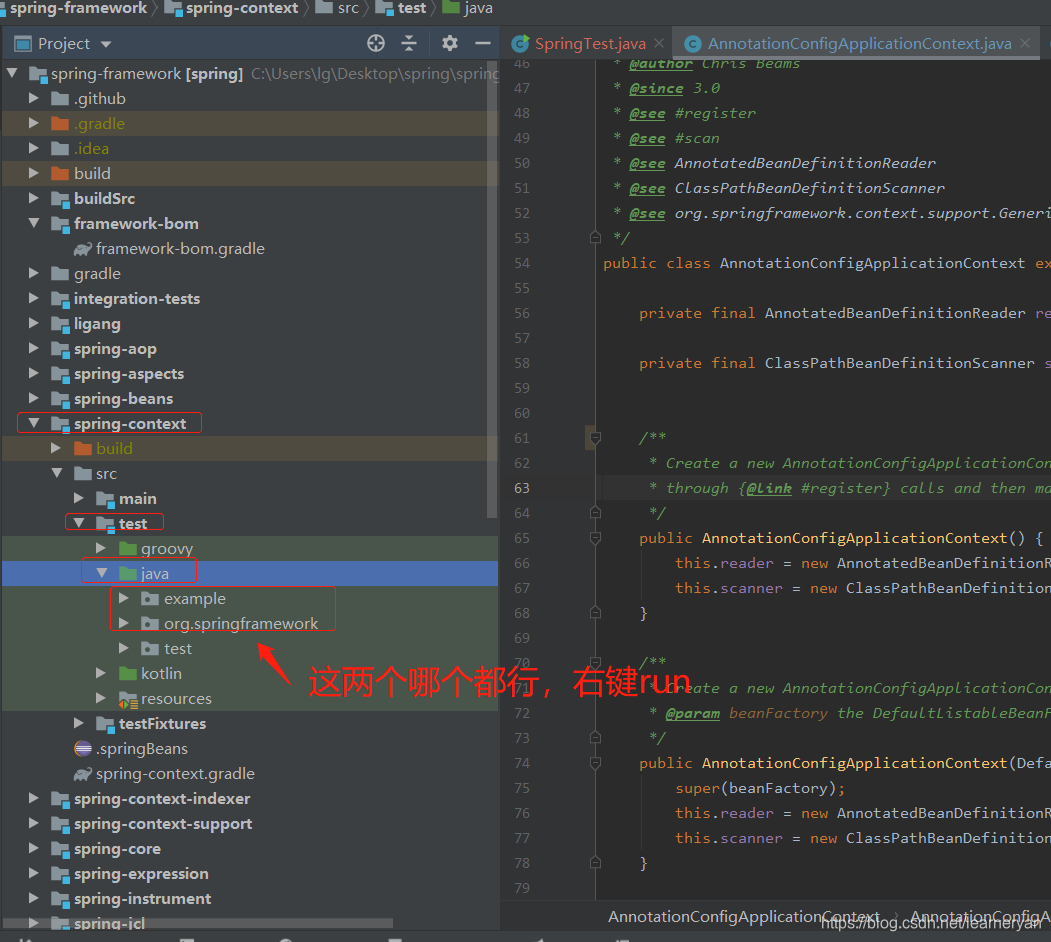Select the test package under java
Viewport: 1051px width, 942px height.
[178, 648]
